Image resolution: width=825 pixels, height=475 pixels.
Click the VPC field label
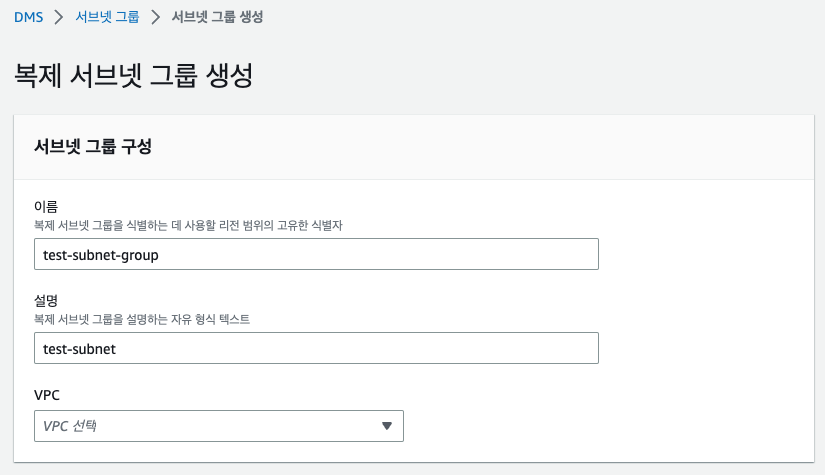tap(48, 395)
